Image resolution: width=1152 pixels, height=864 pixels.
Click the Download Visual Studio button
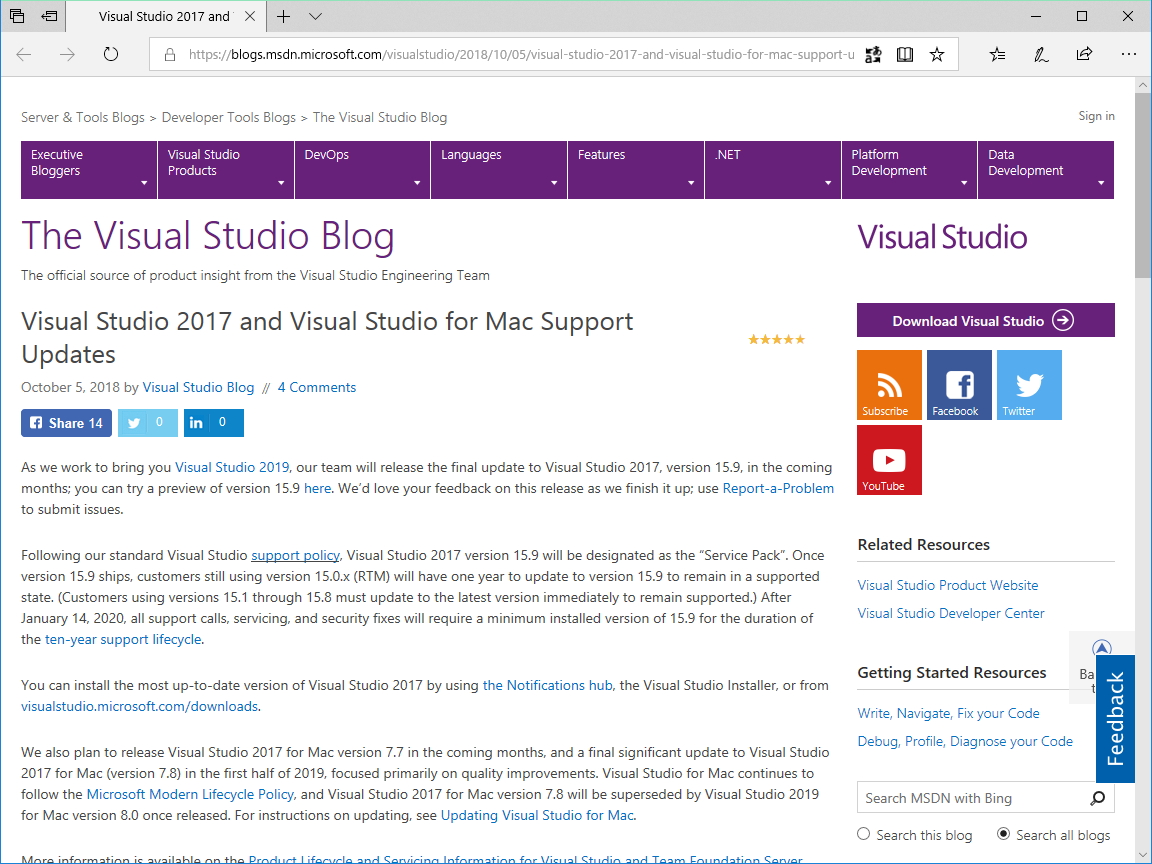(x=985, y=319)
